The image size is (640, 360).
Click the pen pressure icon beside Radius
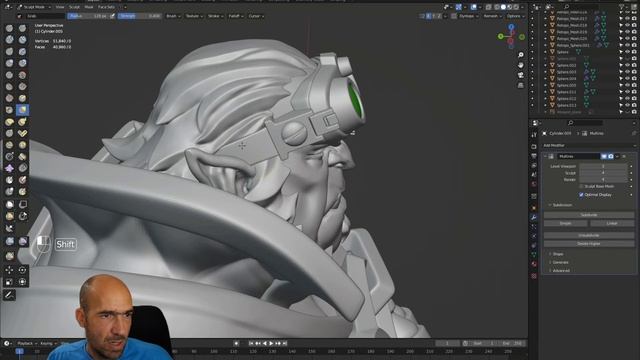pyautogui.click(x=112, y=16)
